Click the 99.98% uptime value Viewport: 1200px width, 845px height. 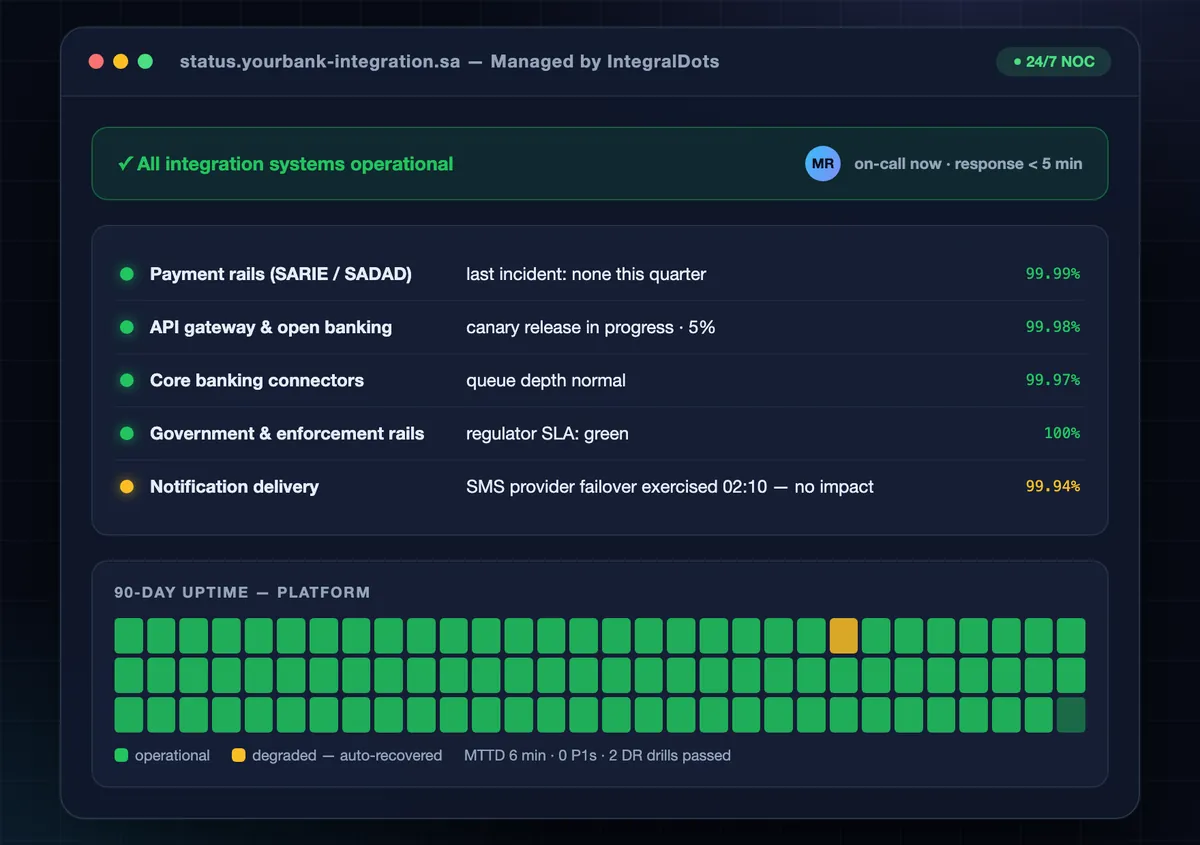[x=1053, y=327]
